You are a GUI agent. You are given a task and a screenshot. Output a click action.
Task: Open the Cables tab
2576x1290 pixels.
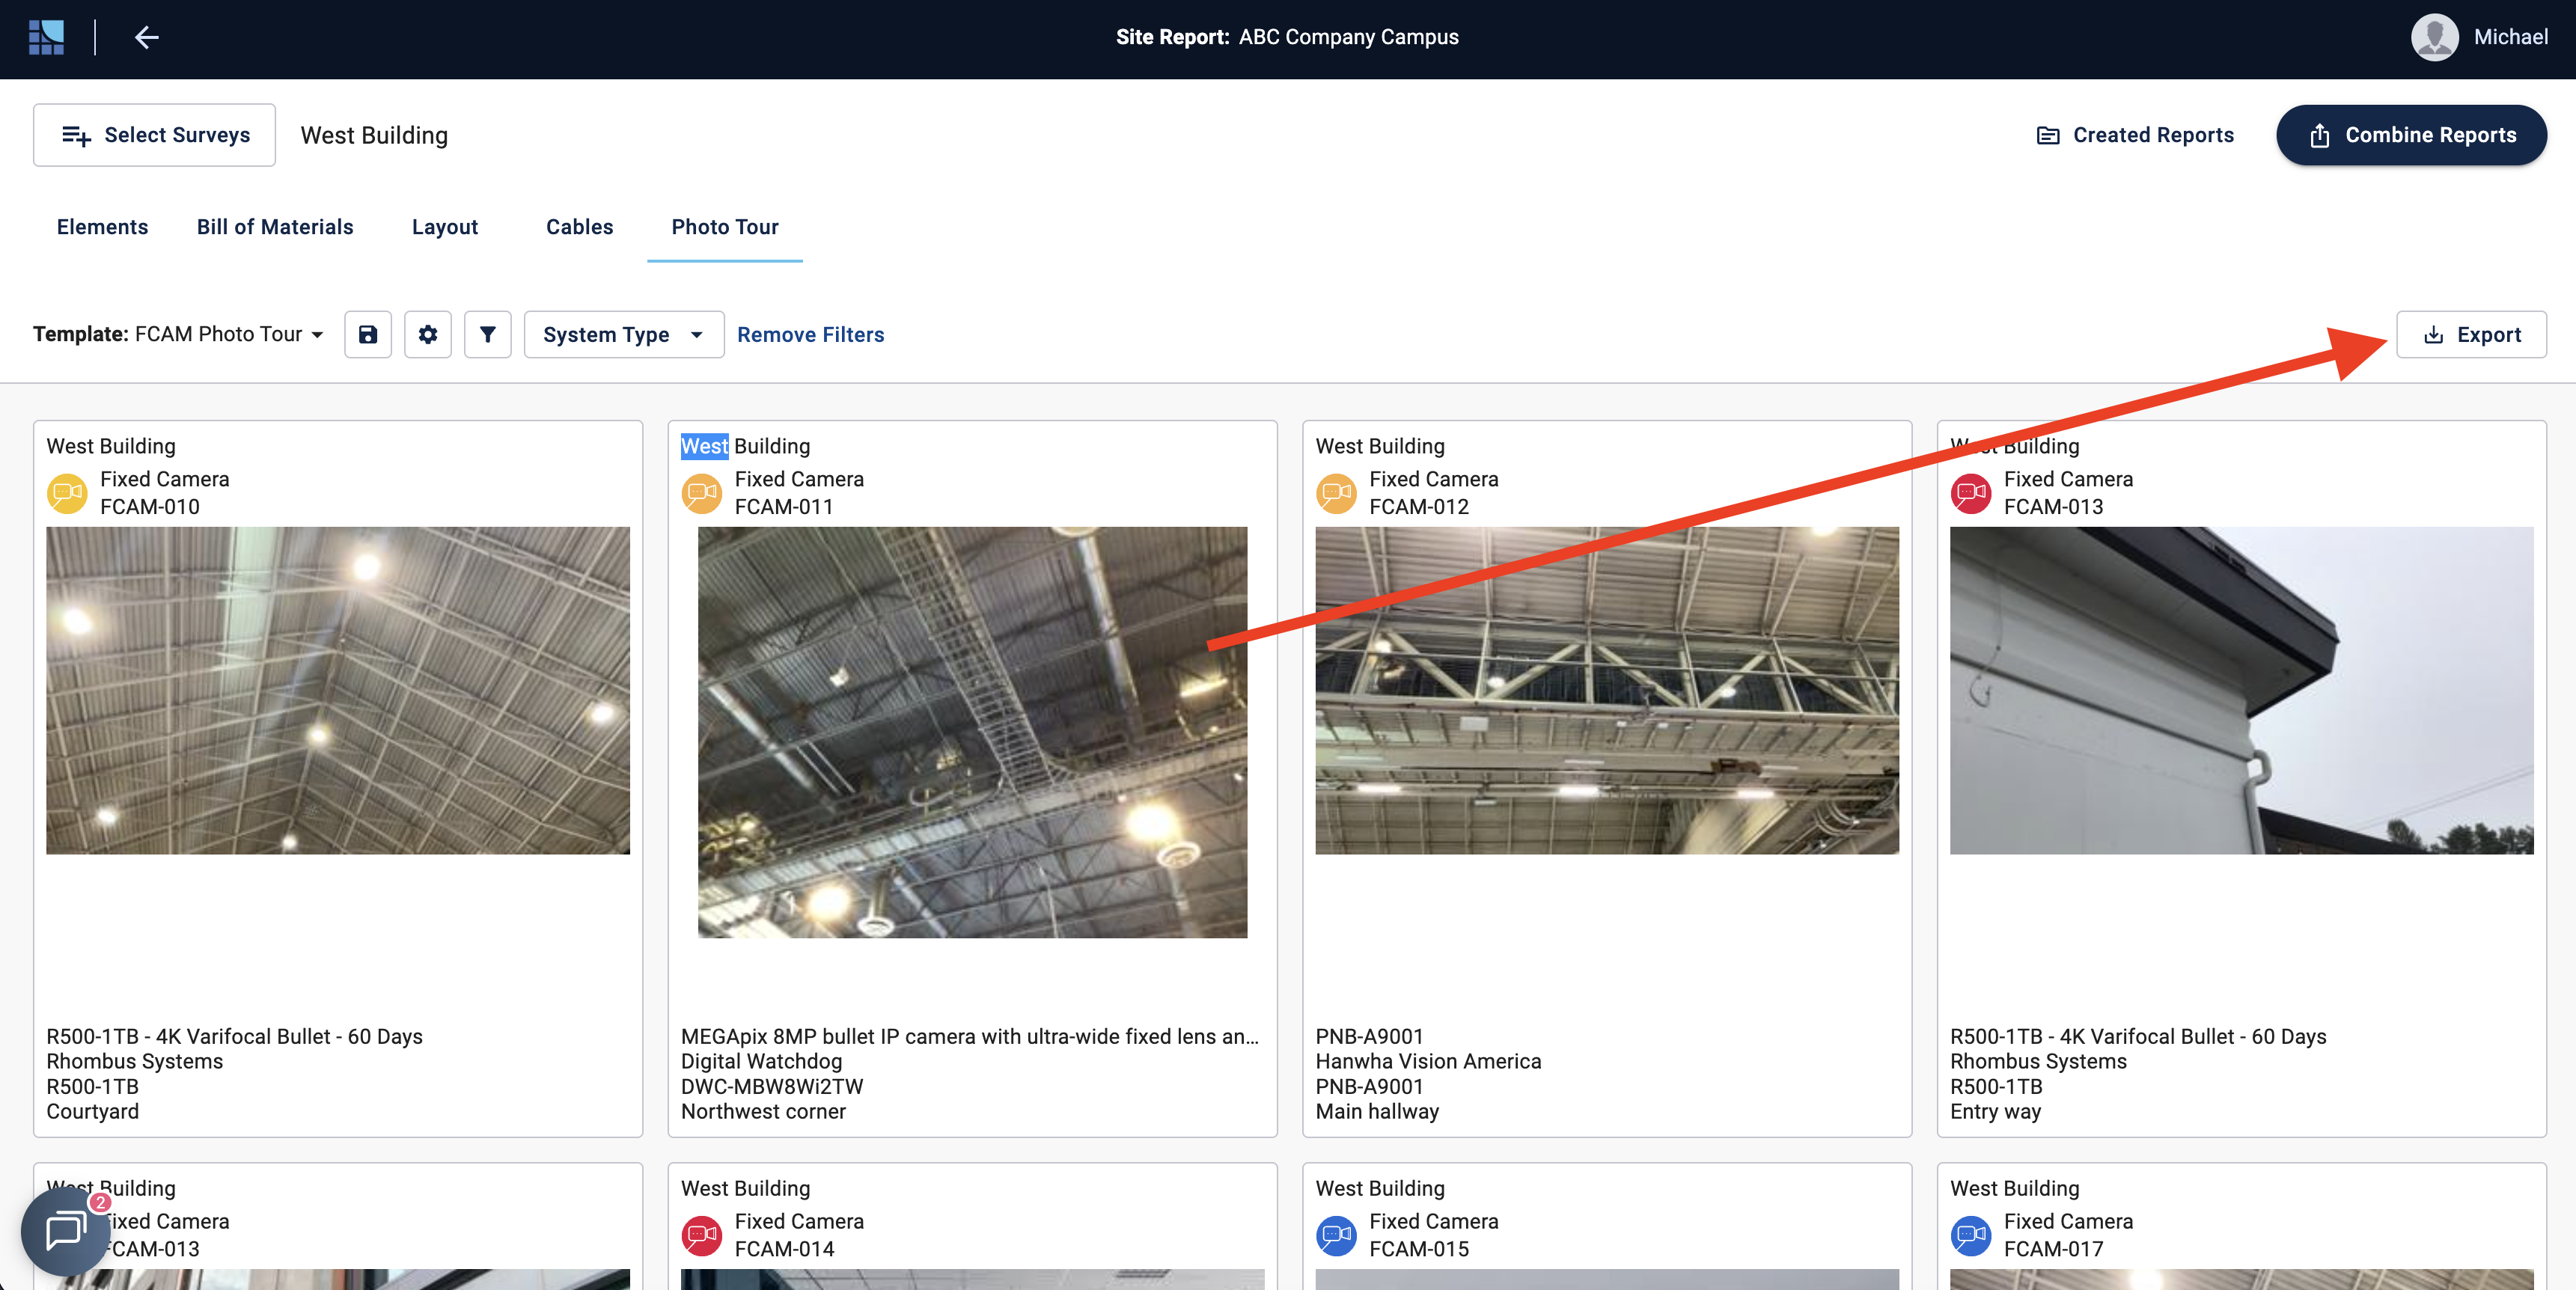point(579,227)
